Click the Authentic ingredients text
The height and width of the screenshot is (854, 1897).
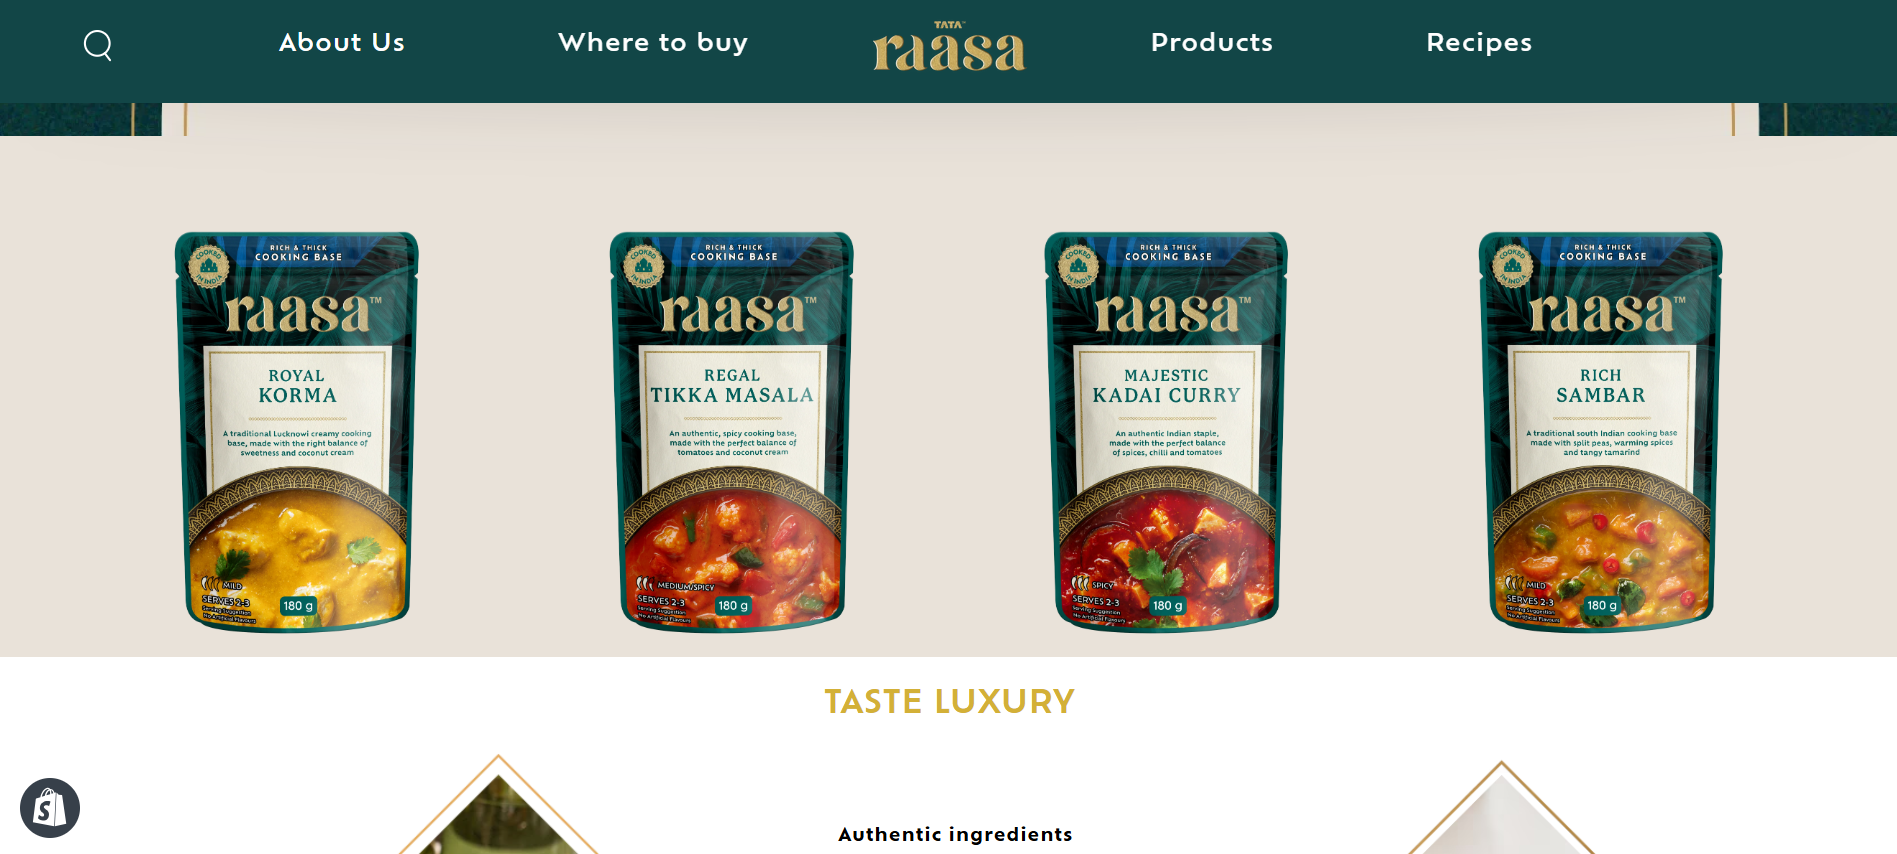[955, 834]
